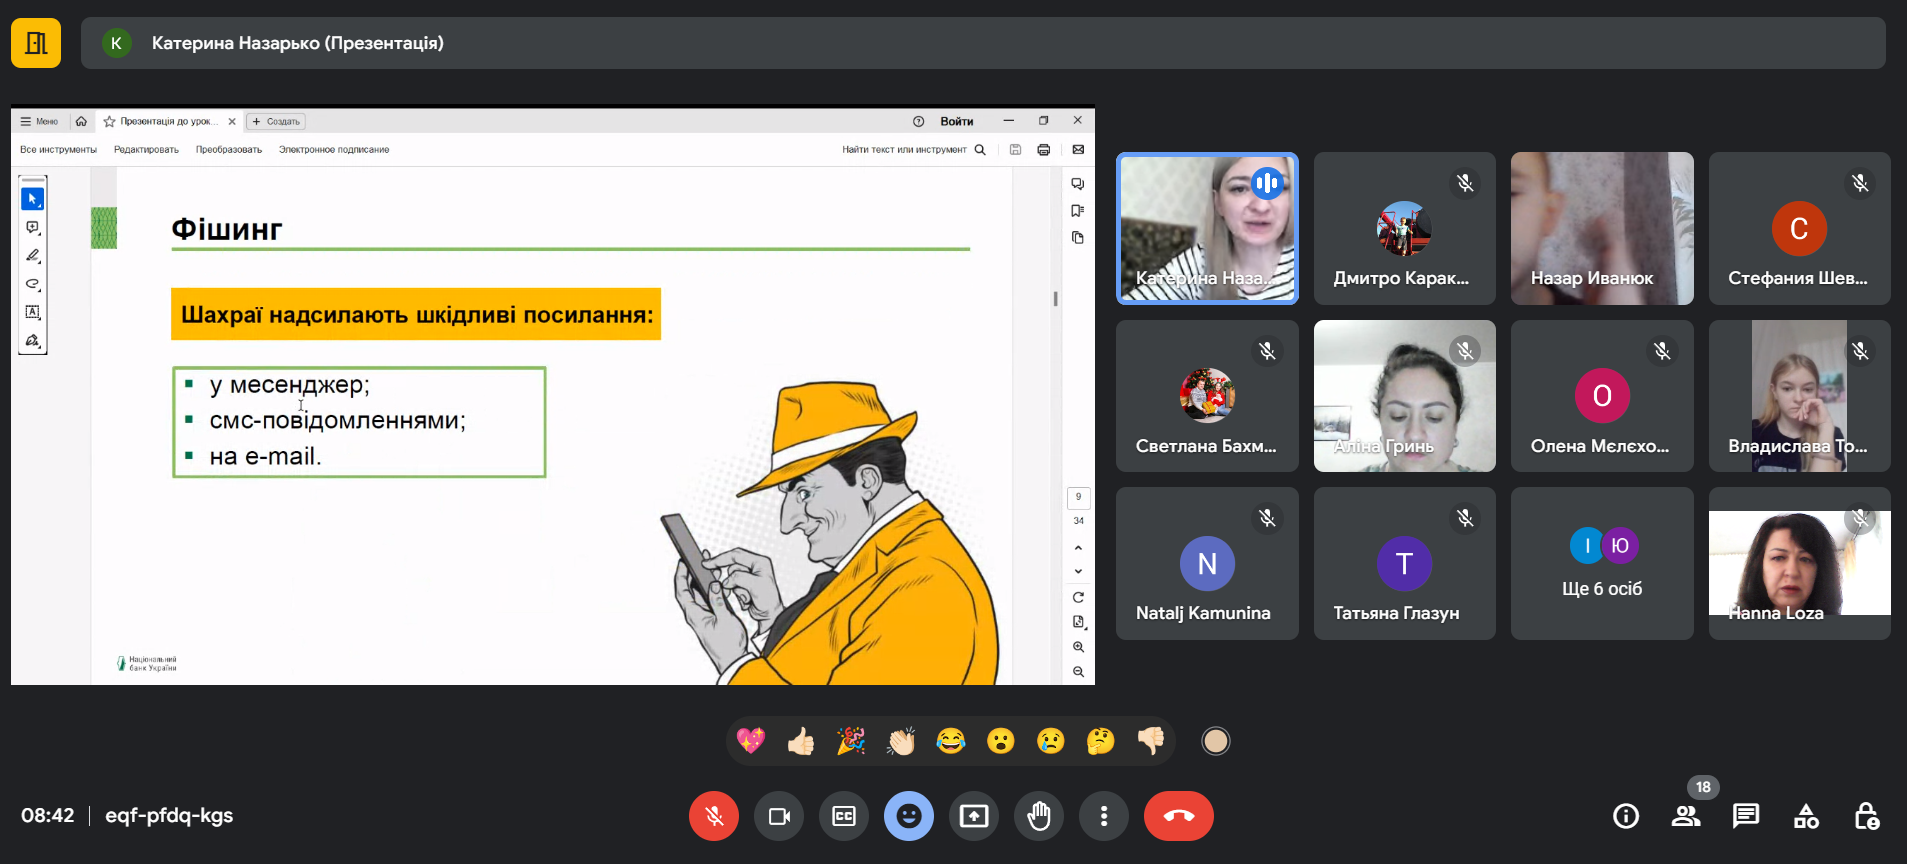Click the present screen icon
The height and width of the screenshot is (864, 1907).
(x=973, y=816)
